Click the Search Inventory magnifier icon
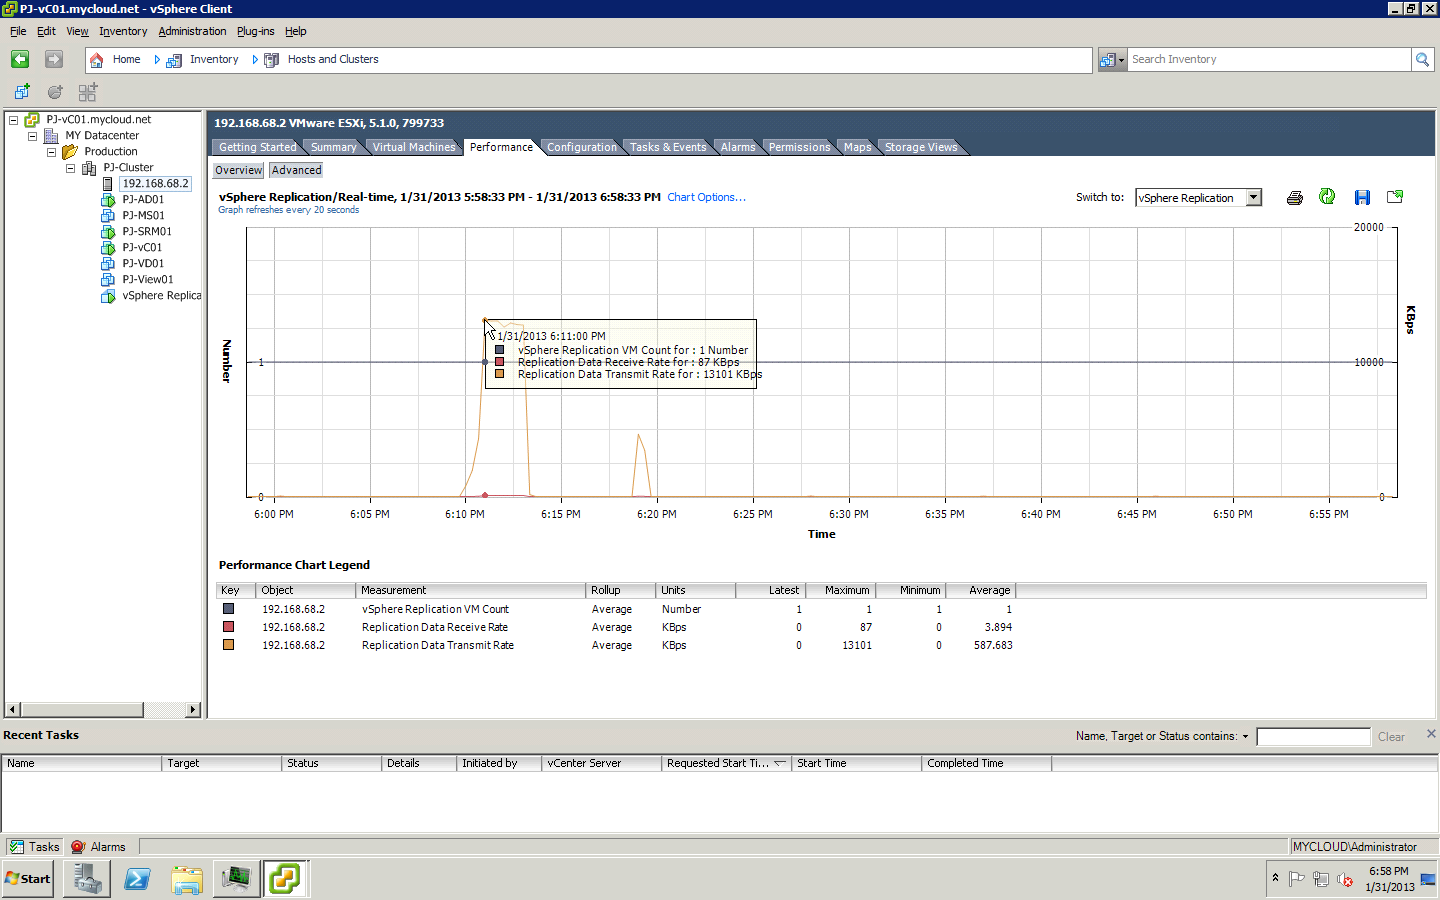Image resolution: width=1440 pixels, height=900 pixels. (1422, 59)
